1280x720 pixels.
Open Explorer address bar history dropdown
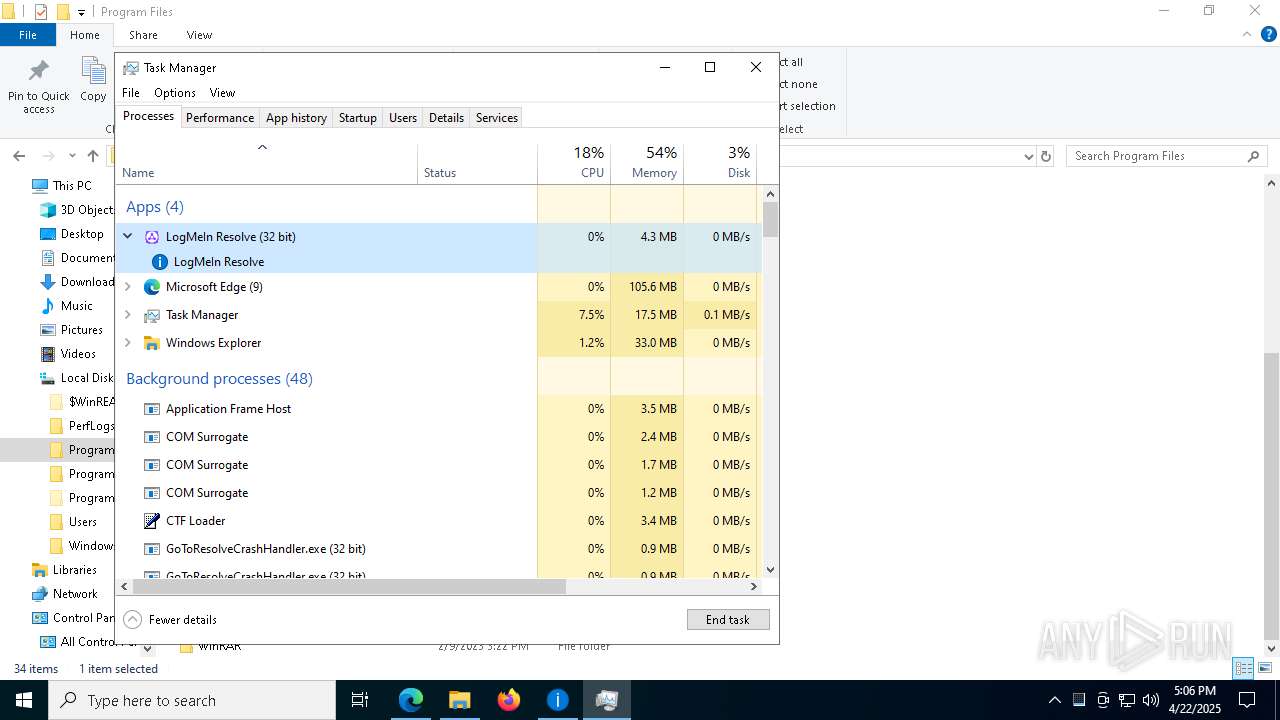(x=1028, y=156)
